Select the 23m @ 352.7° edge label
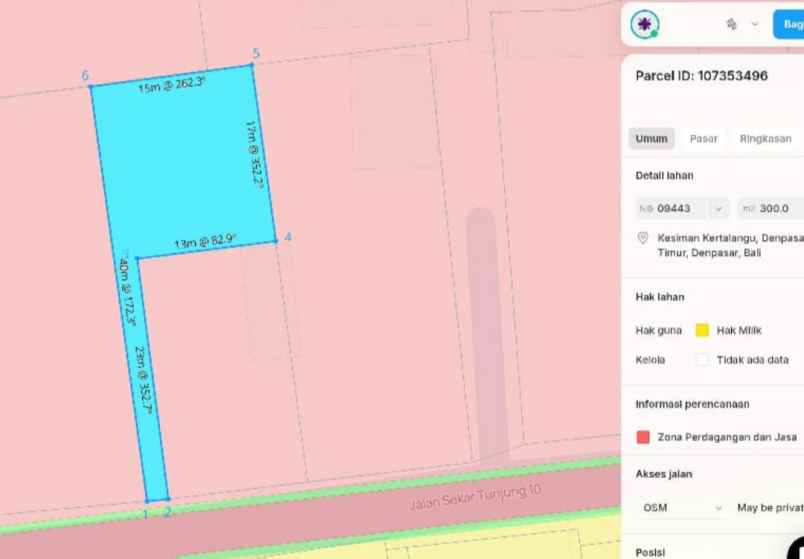The width and height of the screenshot is (804, 559). coord(143,380)
